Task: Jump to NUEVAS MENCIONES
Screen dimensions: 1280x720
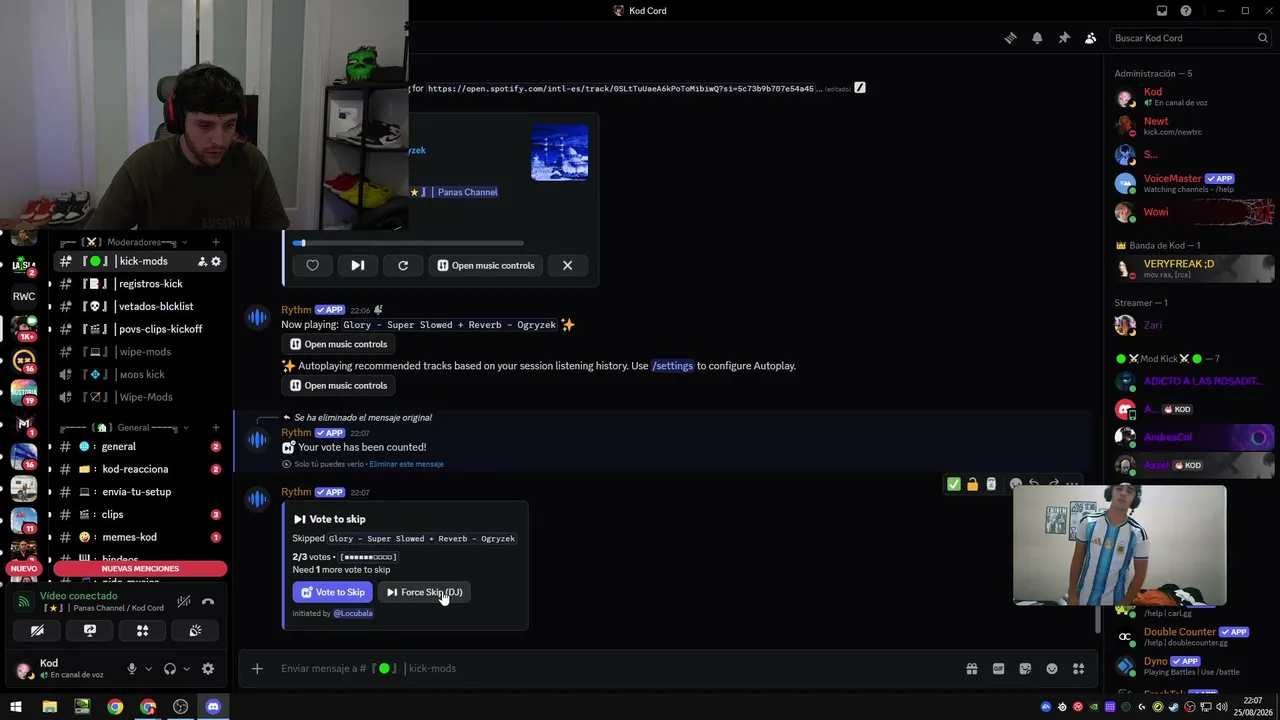Action: pyautogui.click(x=140, y=569)
